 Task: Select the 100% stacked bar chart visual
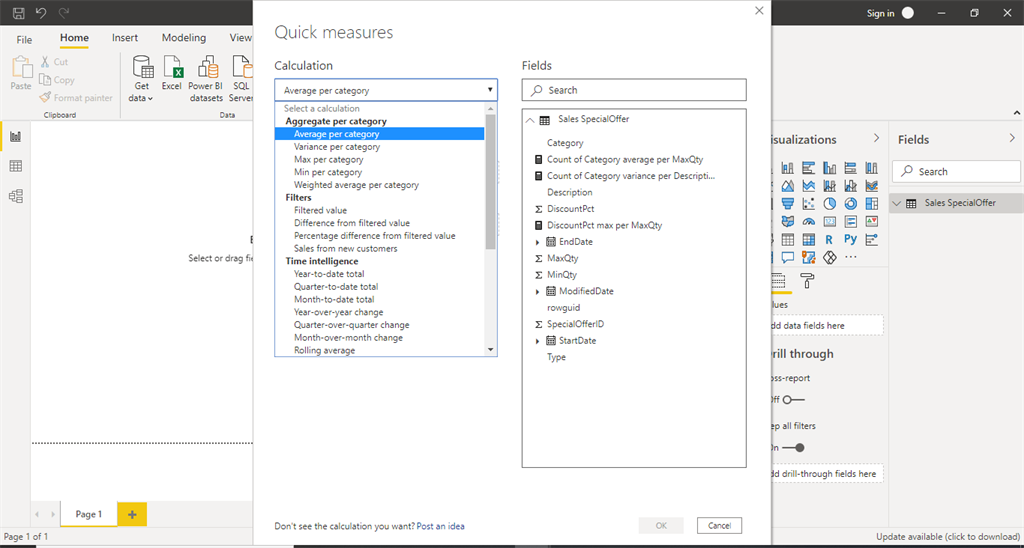[x=850, y=168]
